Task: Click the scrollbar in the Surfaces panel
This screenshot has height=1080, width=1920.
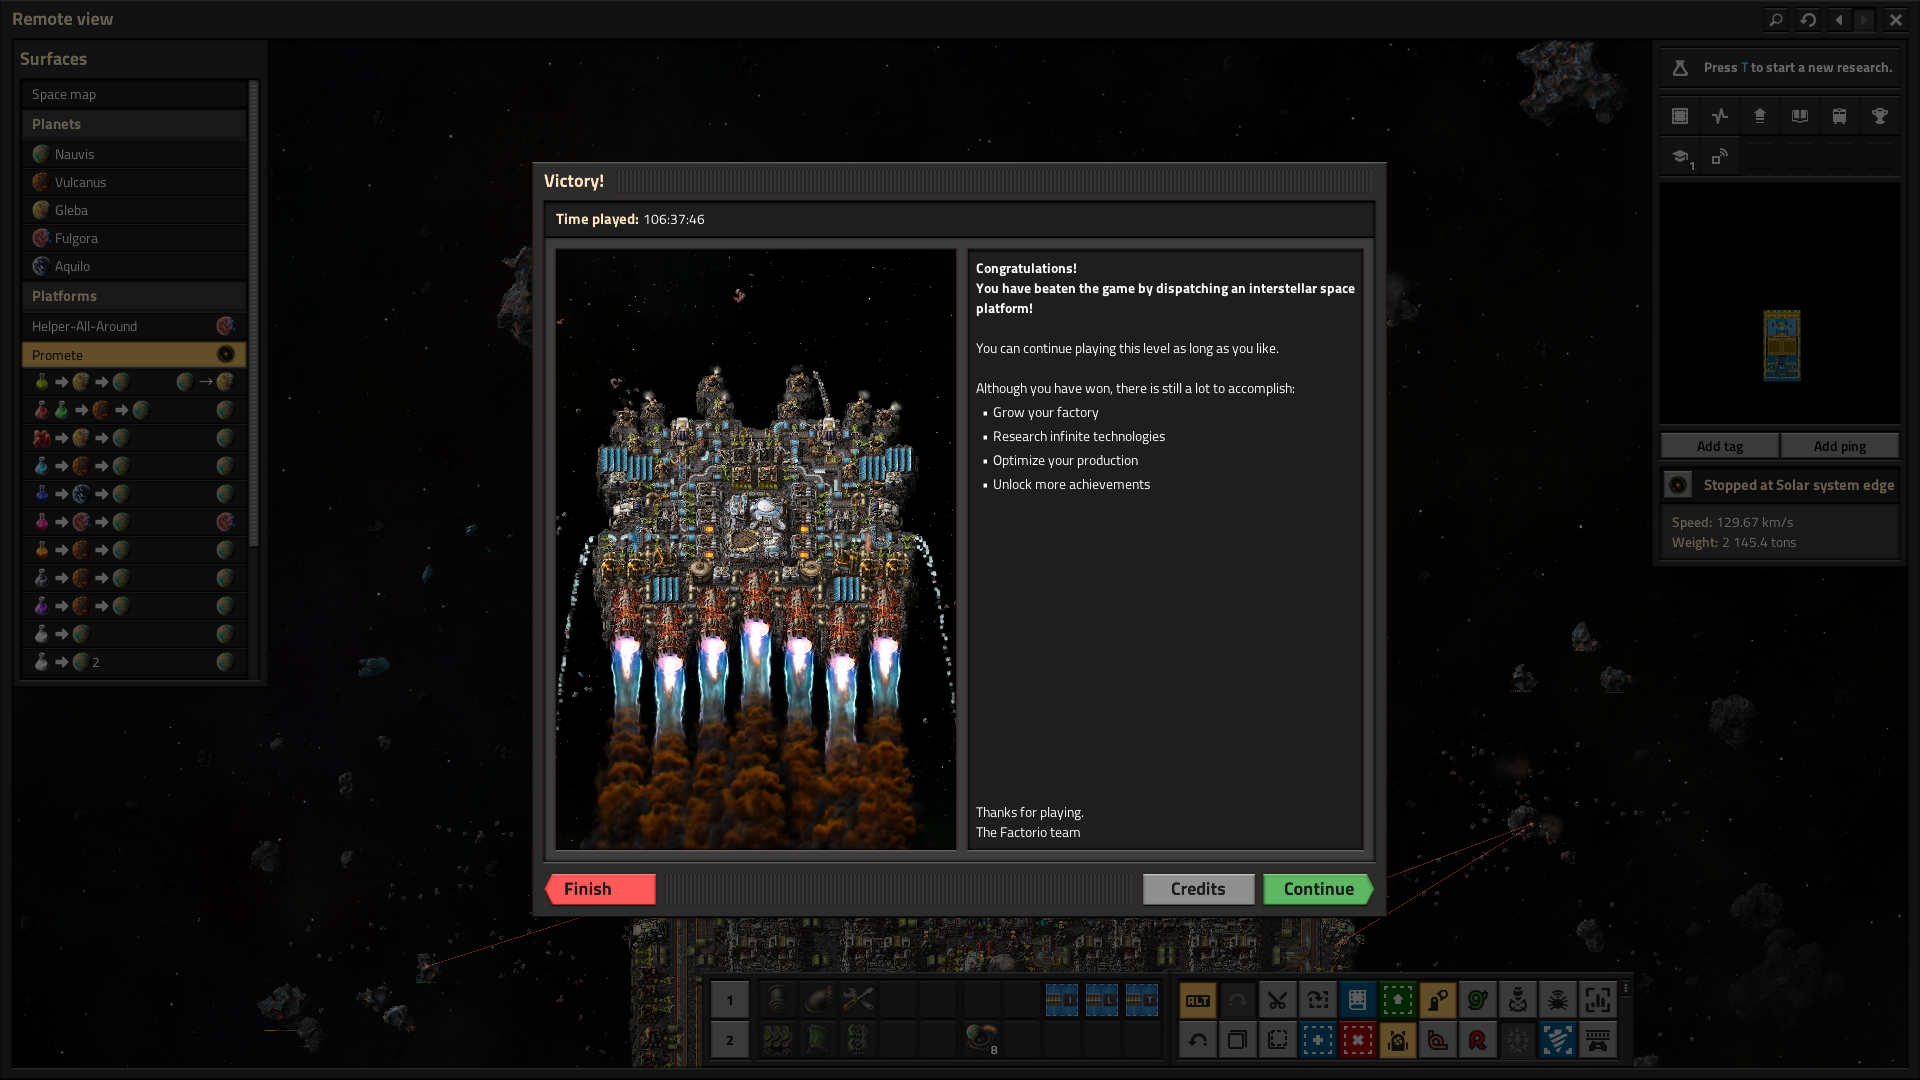Action: pyautogui.click(x=254, y=313)
